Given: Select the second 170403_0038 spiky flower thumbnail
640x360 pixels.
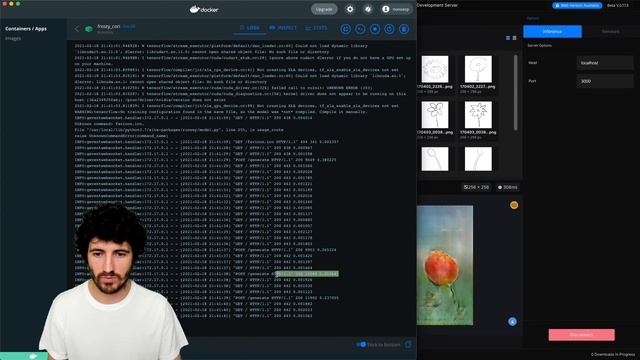Looking at the screenshot, I should [x=478, y=115].
